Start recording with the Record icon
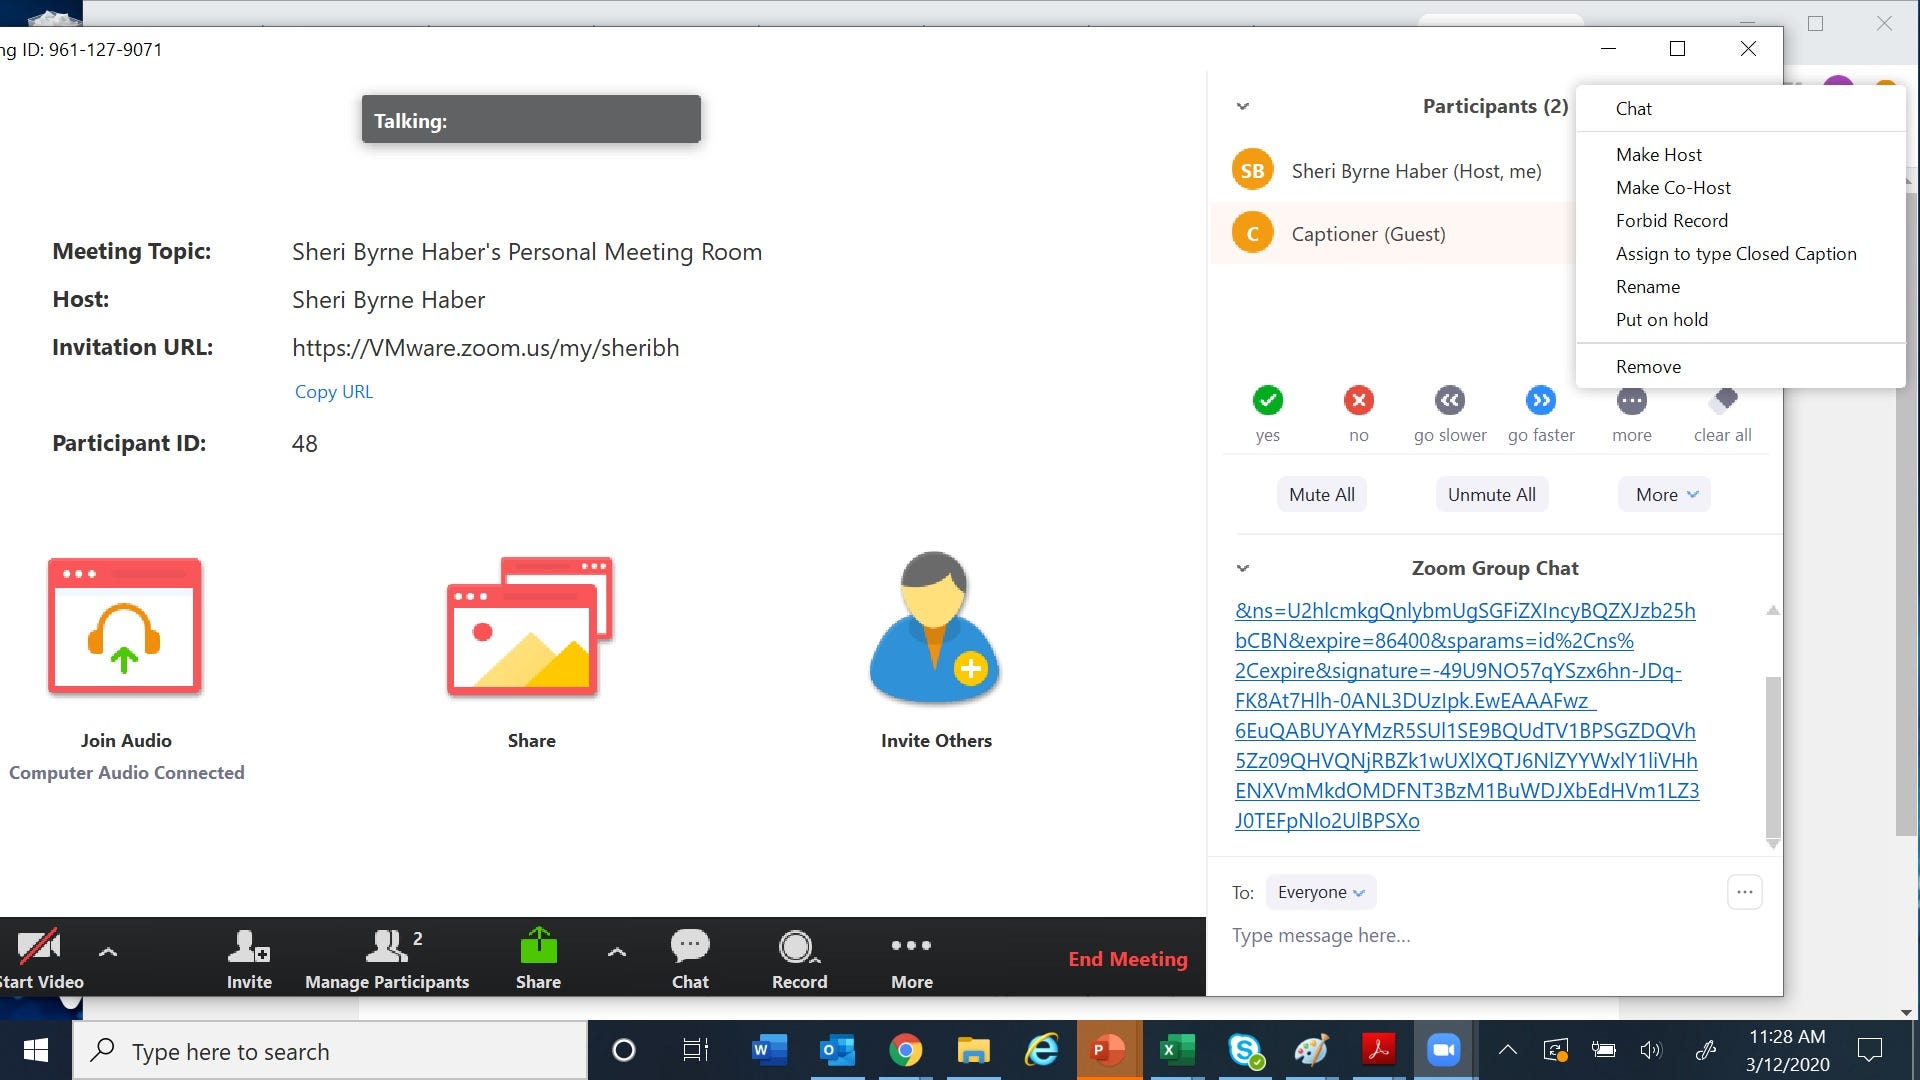The width and height of the screenshot is (1920, 1080). coord(798,946)
